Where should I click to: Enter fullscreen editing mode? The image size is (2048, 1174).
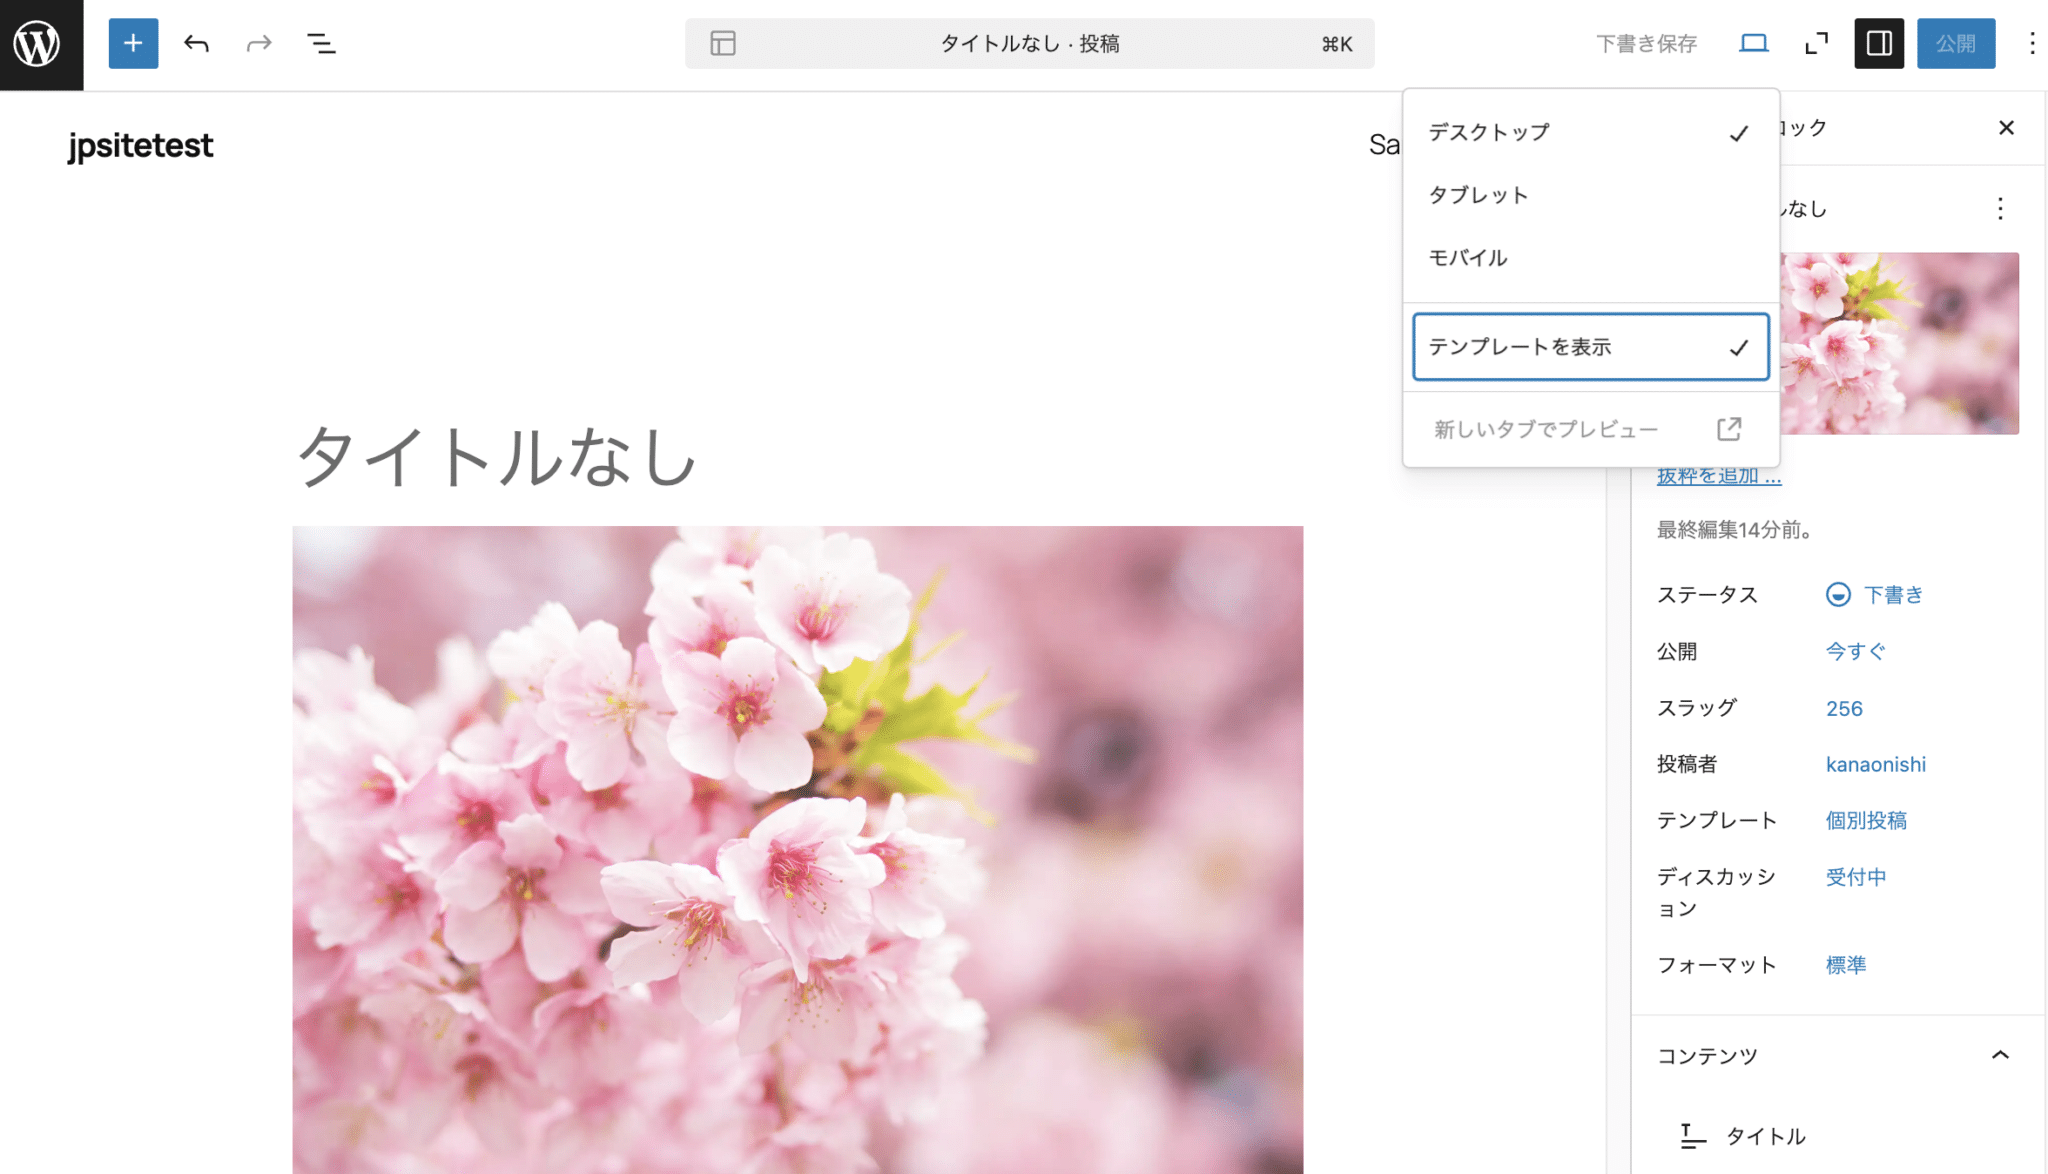(x=1816, y=43)
